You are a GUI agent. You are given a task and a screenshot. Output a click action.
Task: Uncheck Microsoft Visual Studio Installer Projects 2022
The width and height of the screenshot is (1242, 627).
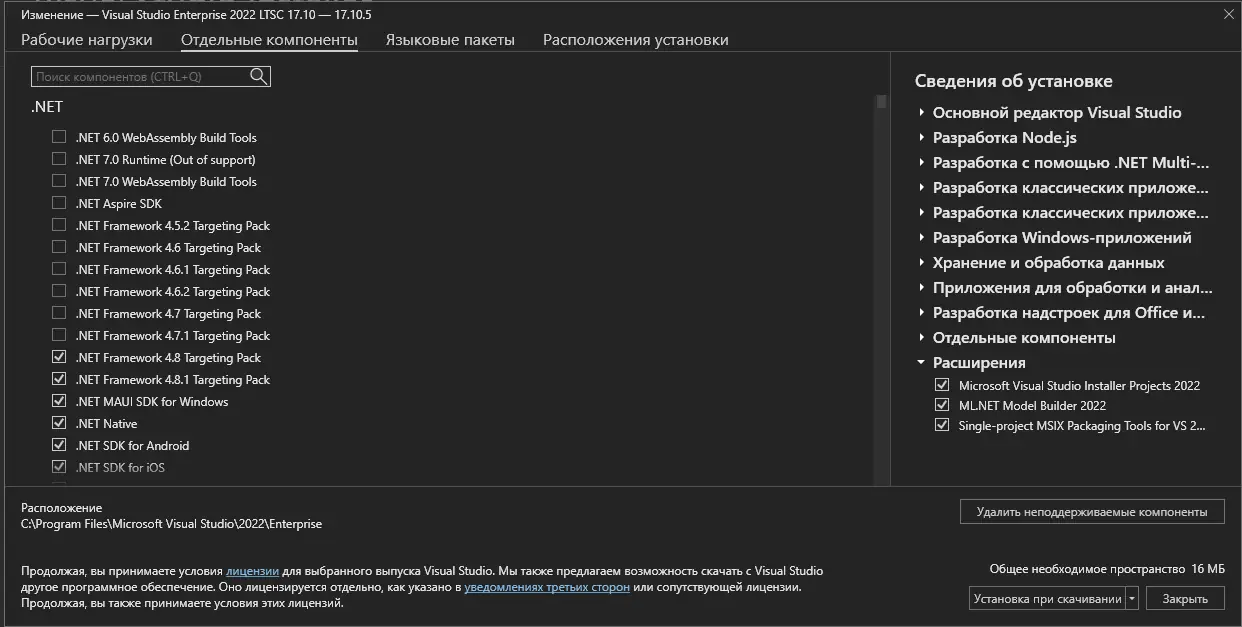pyautogui.click(x=941, y=385)
